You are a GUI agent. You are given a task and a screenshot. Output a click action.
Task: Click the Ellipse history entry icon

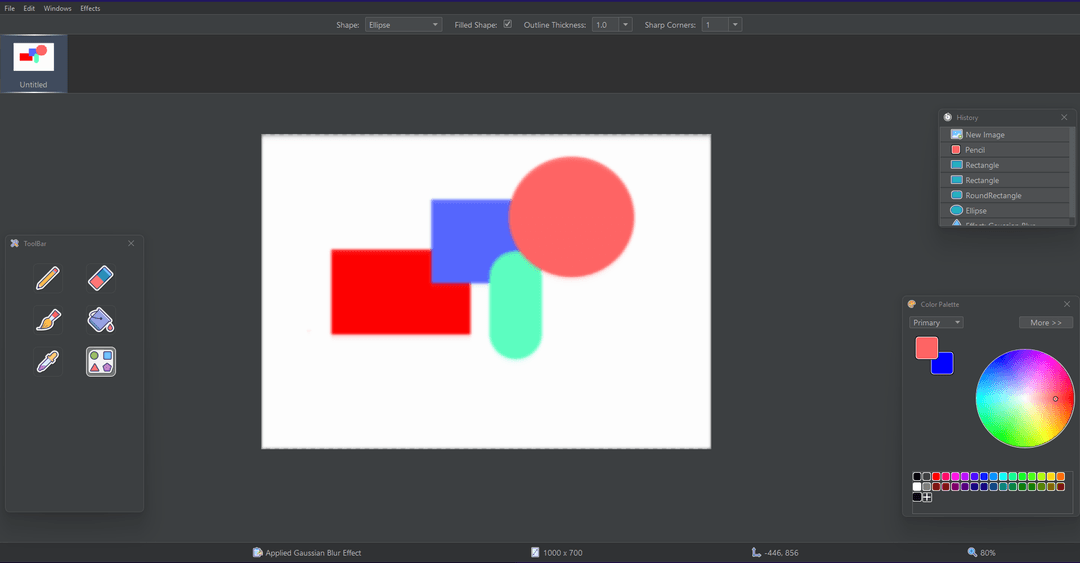[956, 210]
